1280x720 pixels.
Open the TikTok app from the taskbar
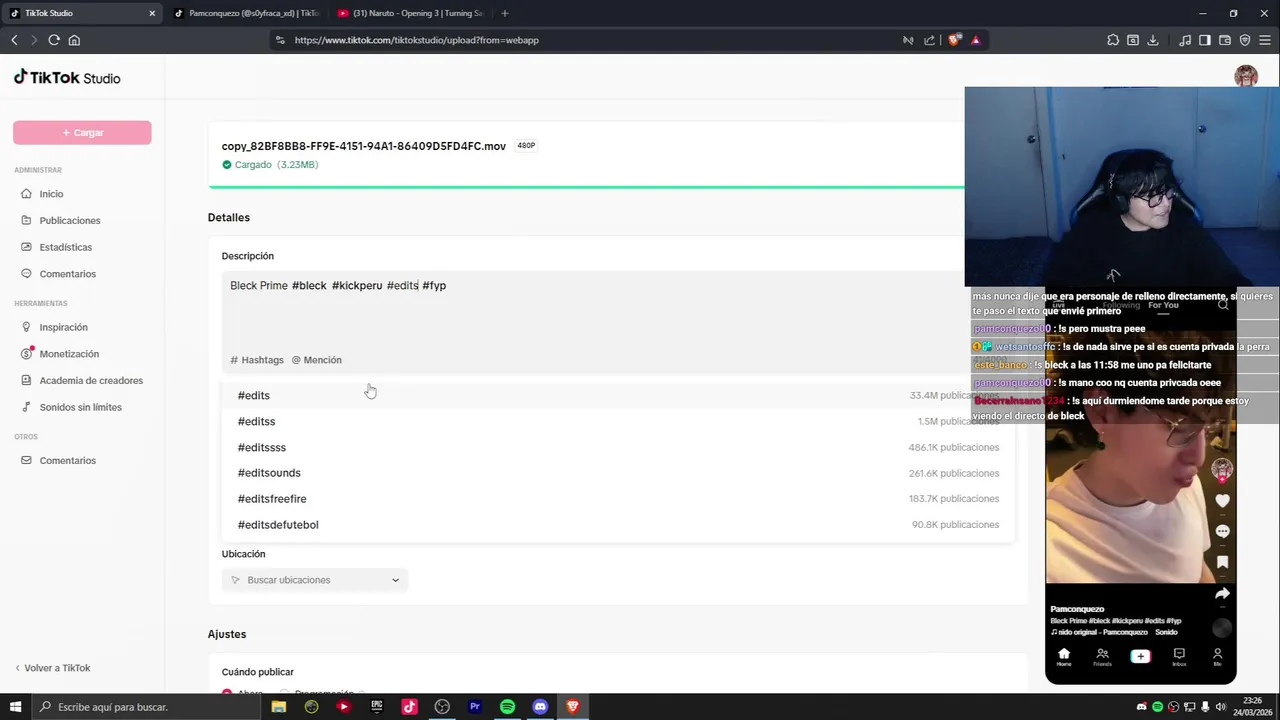point(409,707)
